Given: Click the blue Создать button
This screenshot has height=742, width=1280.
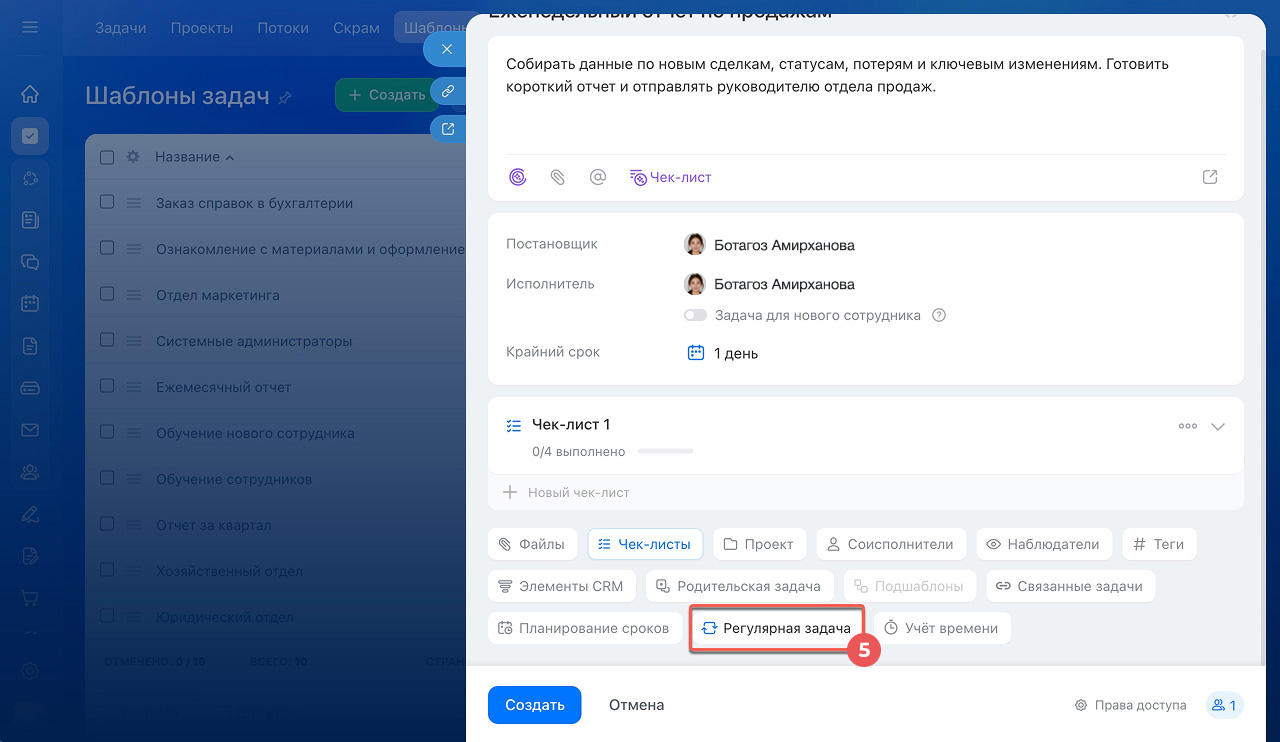Looking at the screenshot, I should [534, 705].
